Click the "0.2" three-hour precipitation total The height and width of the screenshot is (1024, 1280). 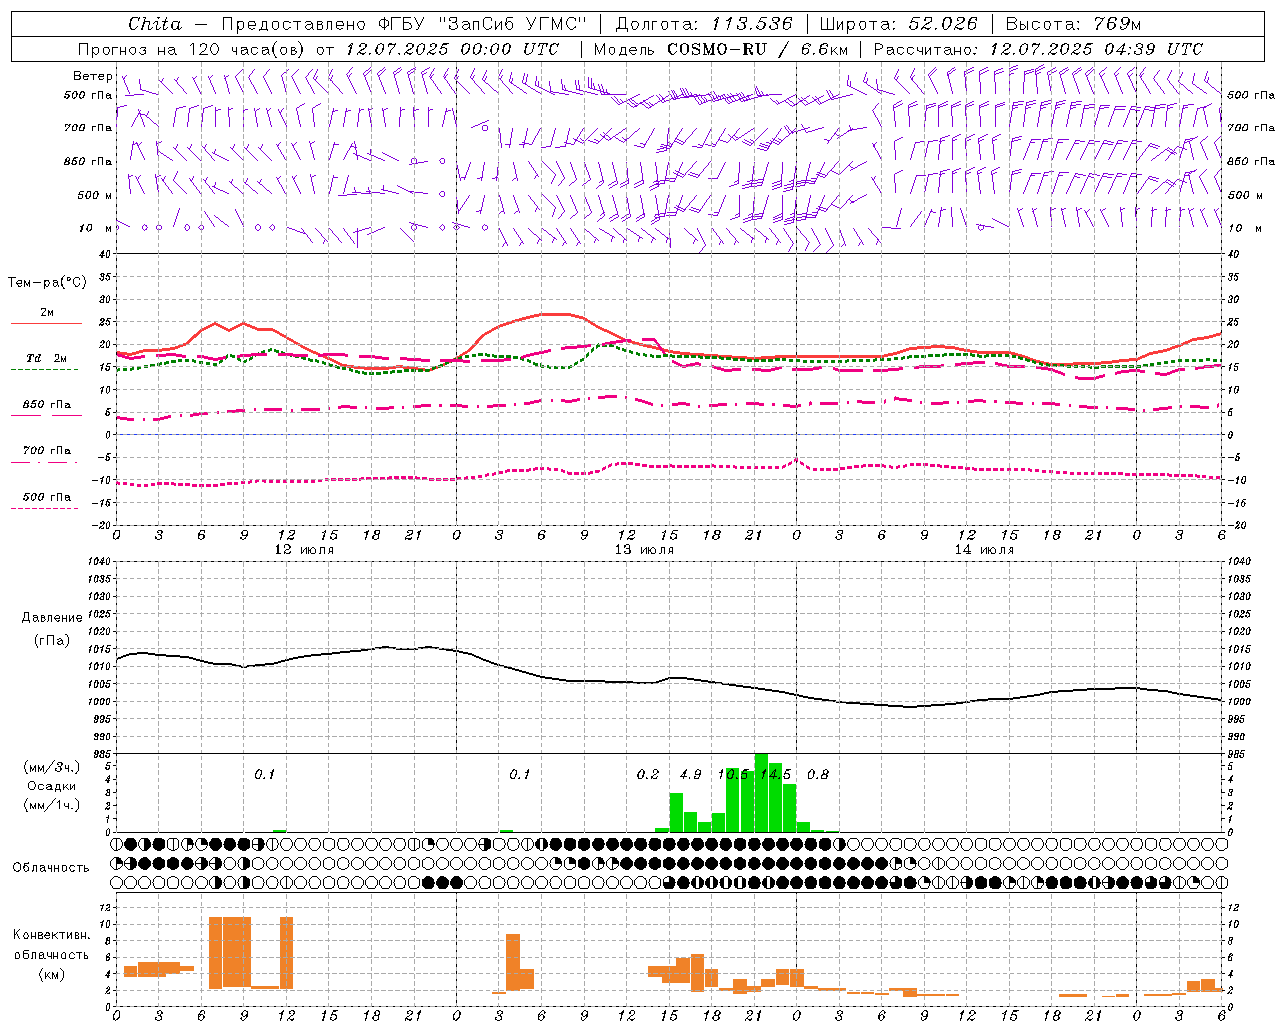tap(648, 775)
